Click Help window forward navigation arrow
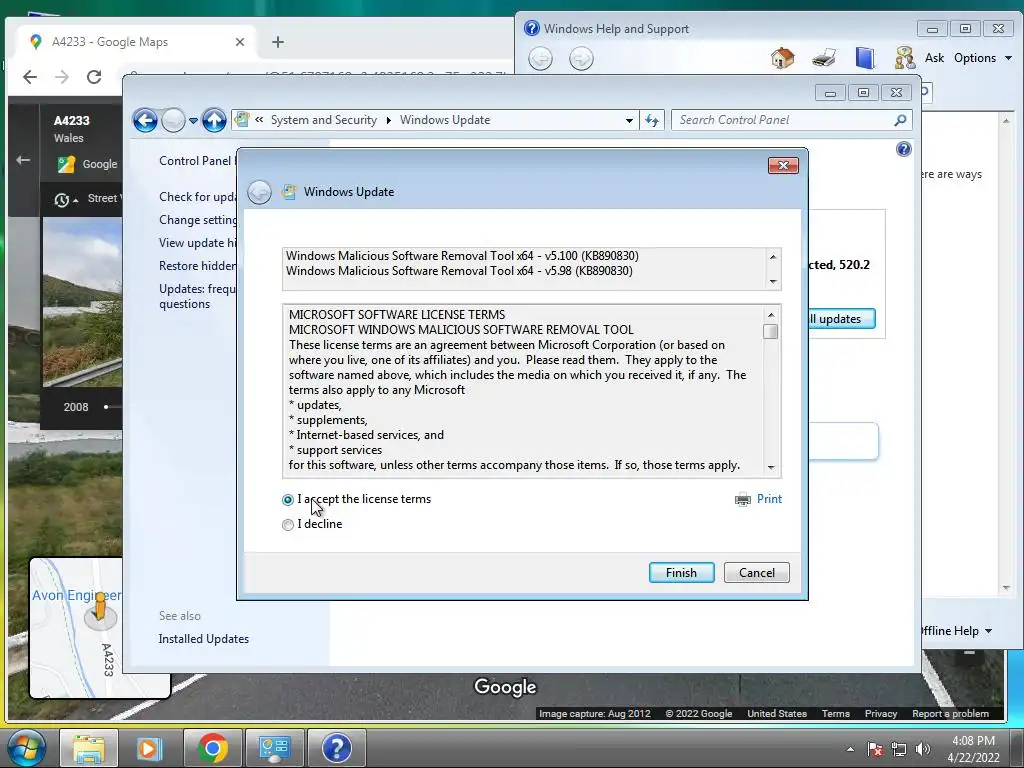 (581, 59)
